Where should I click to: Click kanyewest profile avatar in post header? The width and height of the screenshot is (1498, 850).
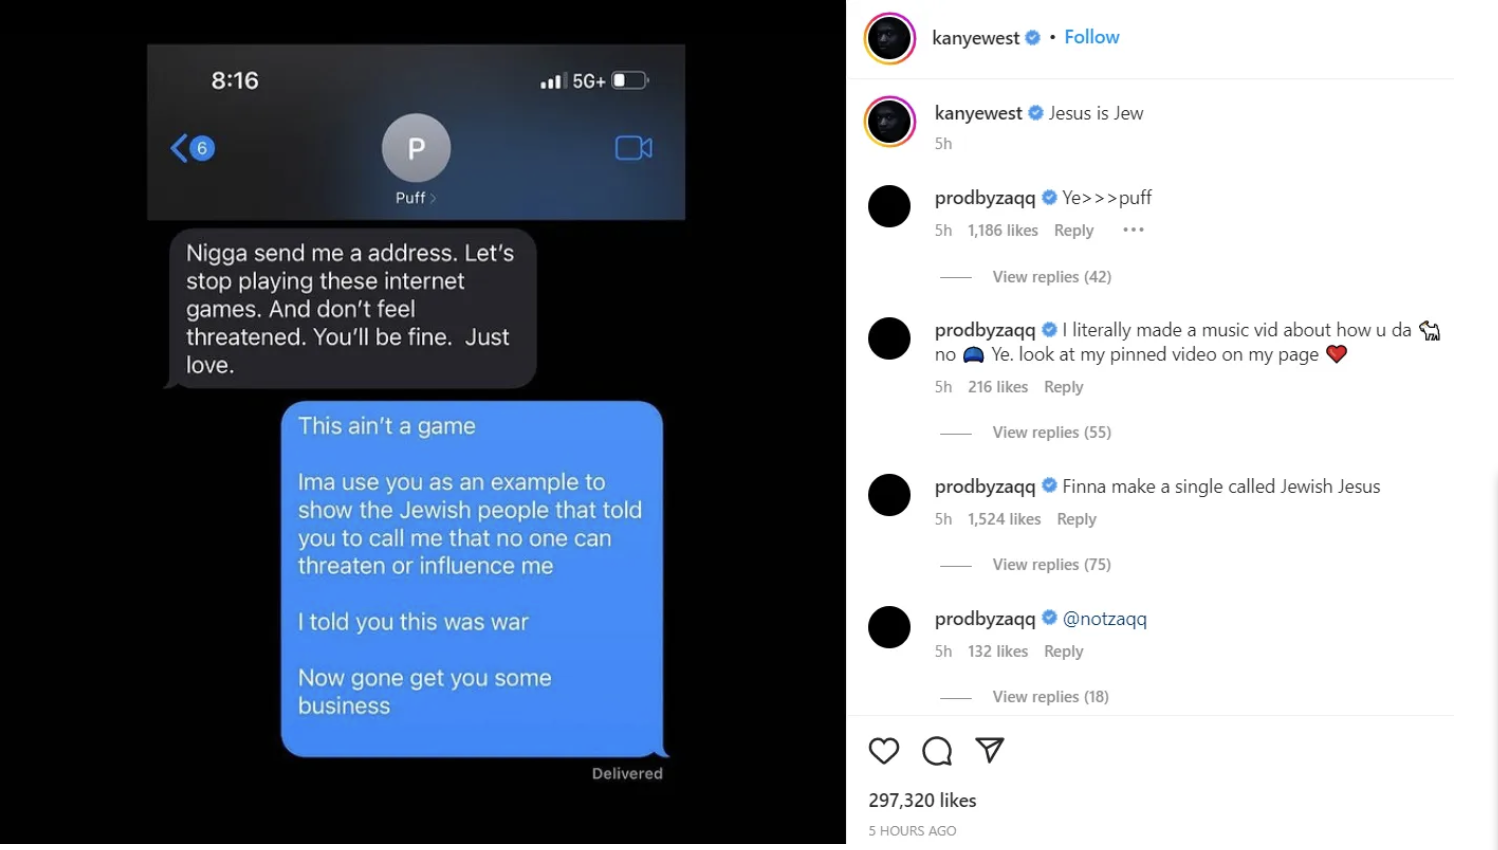pos(890,38)
